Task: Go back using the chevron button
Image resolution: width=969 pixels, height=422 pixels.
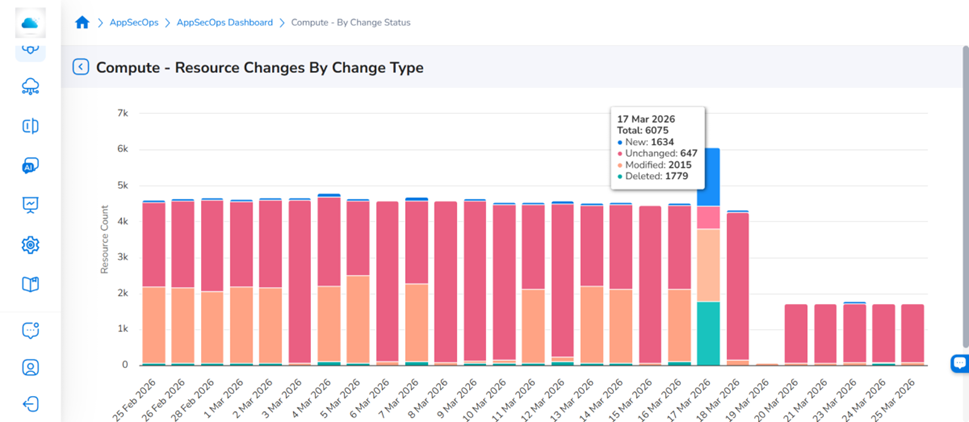Action: [x=80, y=67]
